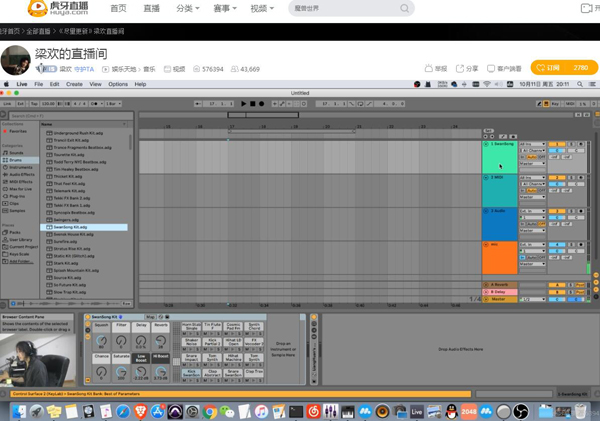
Task: Open User Library under Places
Action: click(21, 240)
